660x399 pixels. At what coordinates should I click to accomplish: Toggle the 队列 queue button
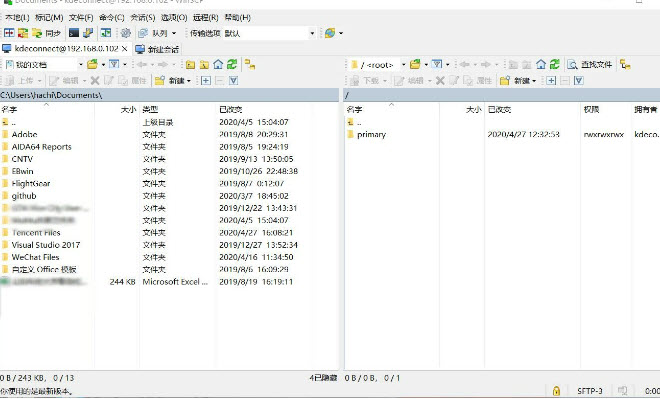pyautogui.click(x=153, y=33)
